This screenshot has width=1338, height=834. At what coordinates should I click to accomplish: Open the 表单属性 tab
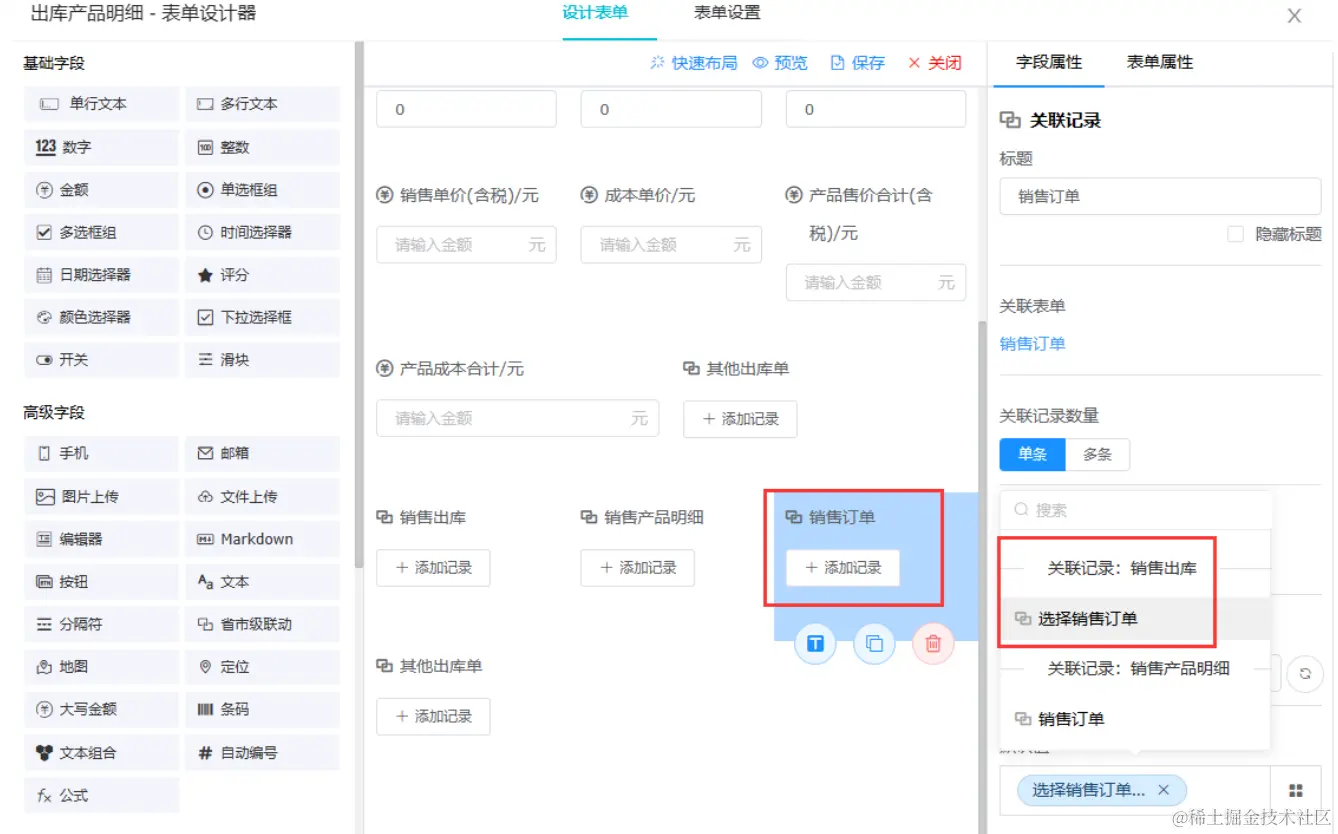pos(1160,62)
